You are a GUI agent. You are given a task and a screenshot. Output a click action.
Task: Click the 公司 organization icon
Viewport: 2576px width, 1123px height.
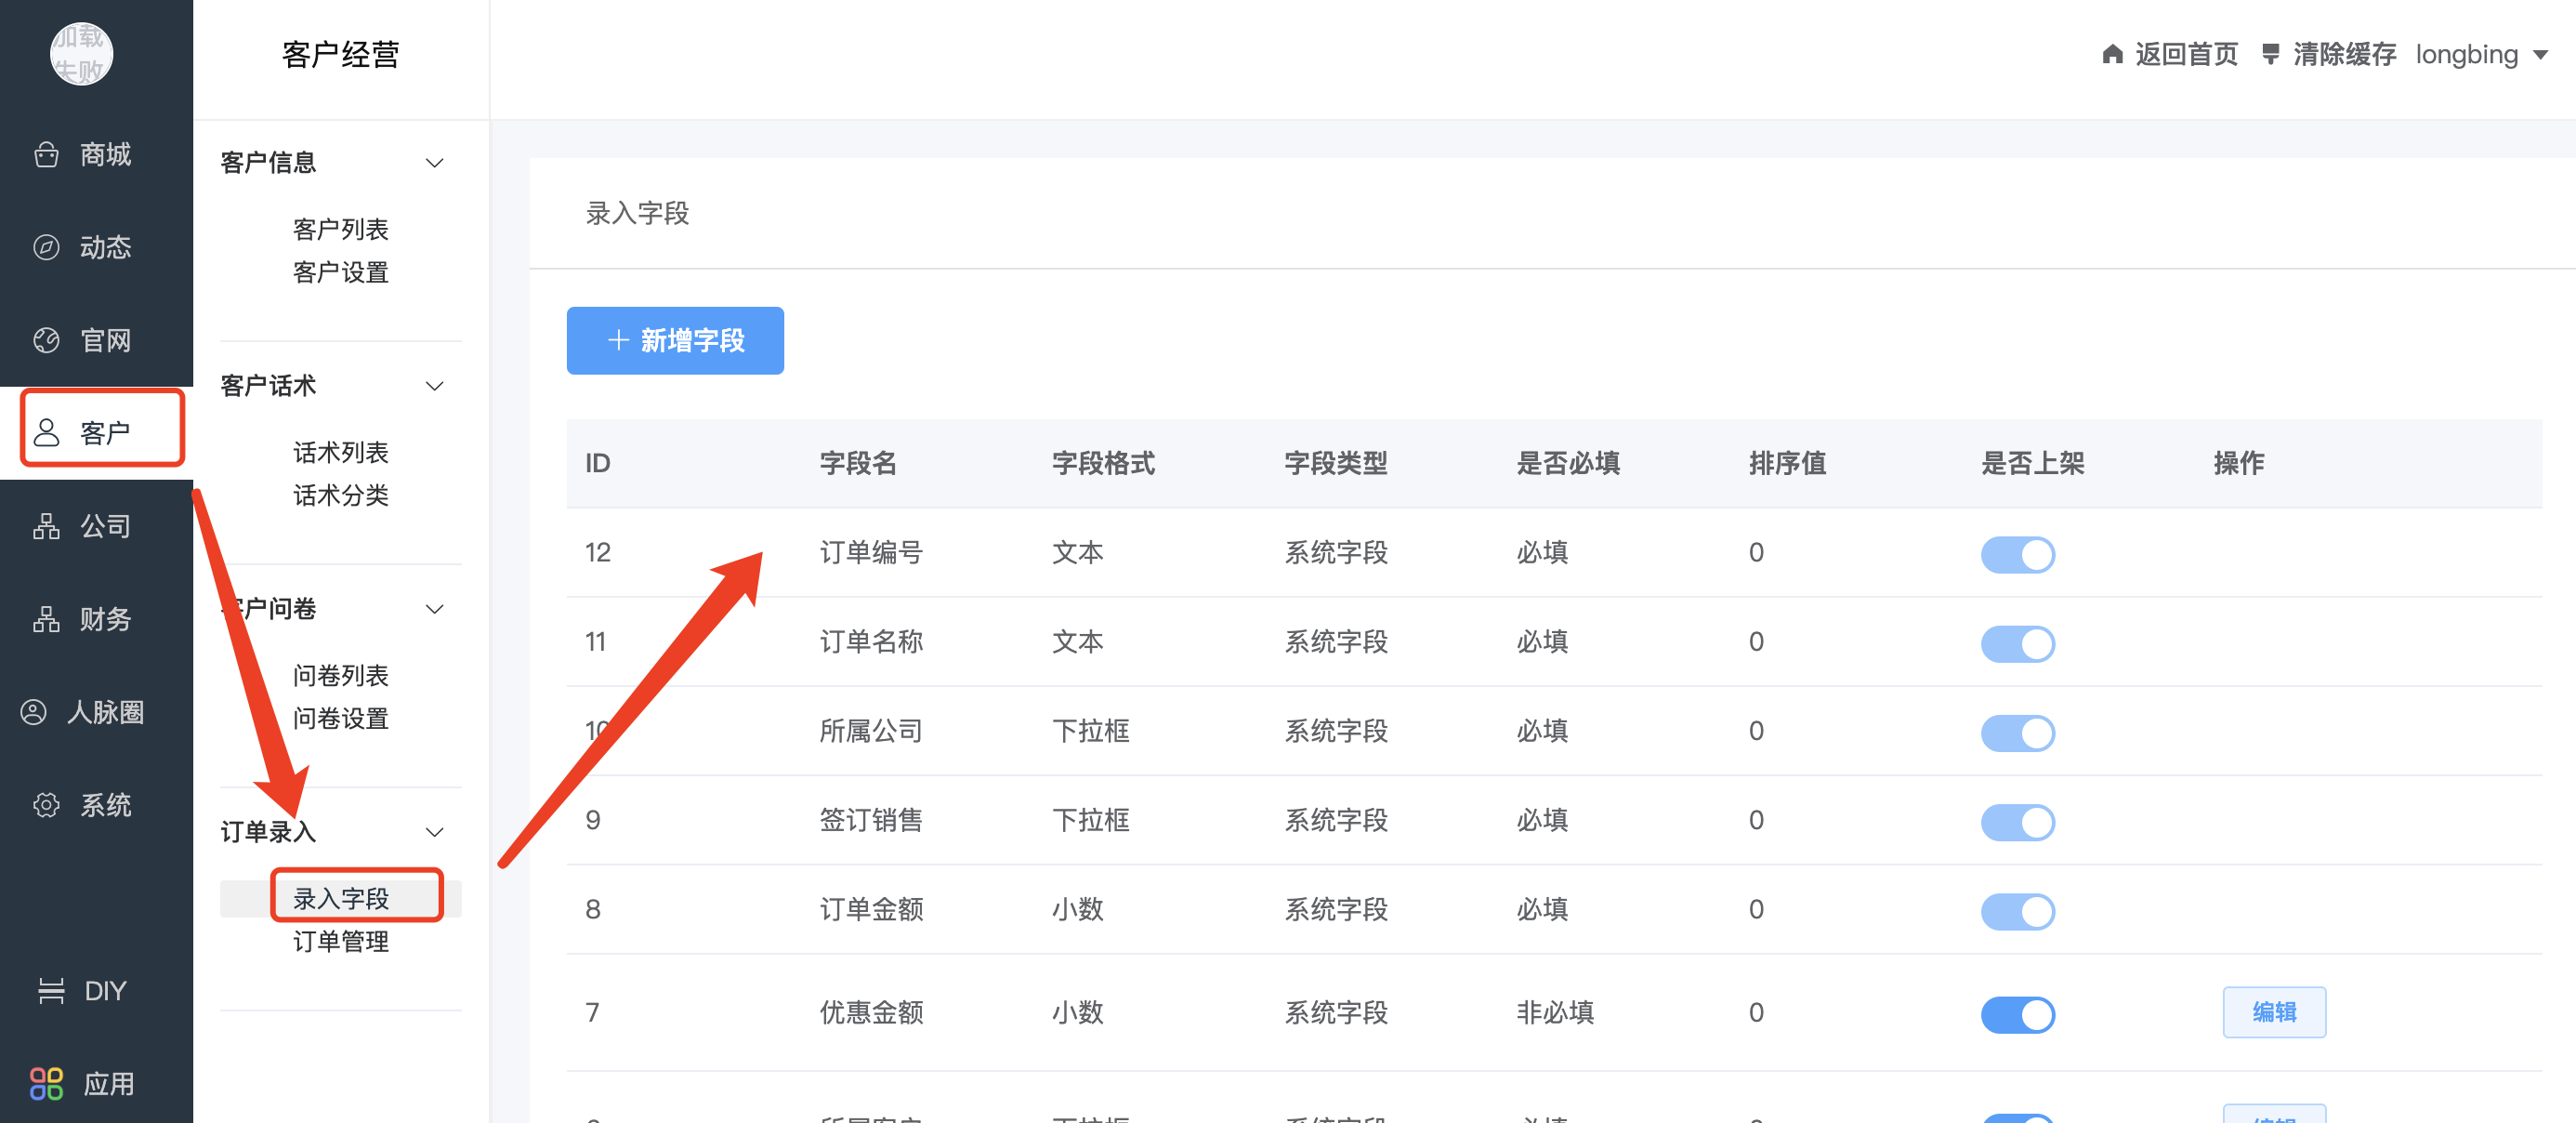point(46,526)
